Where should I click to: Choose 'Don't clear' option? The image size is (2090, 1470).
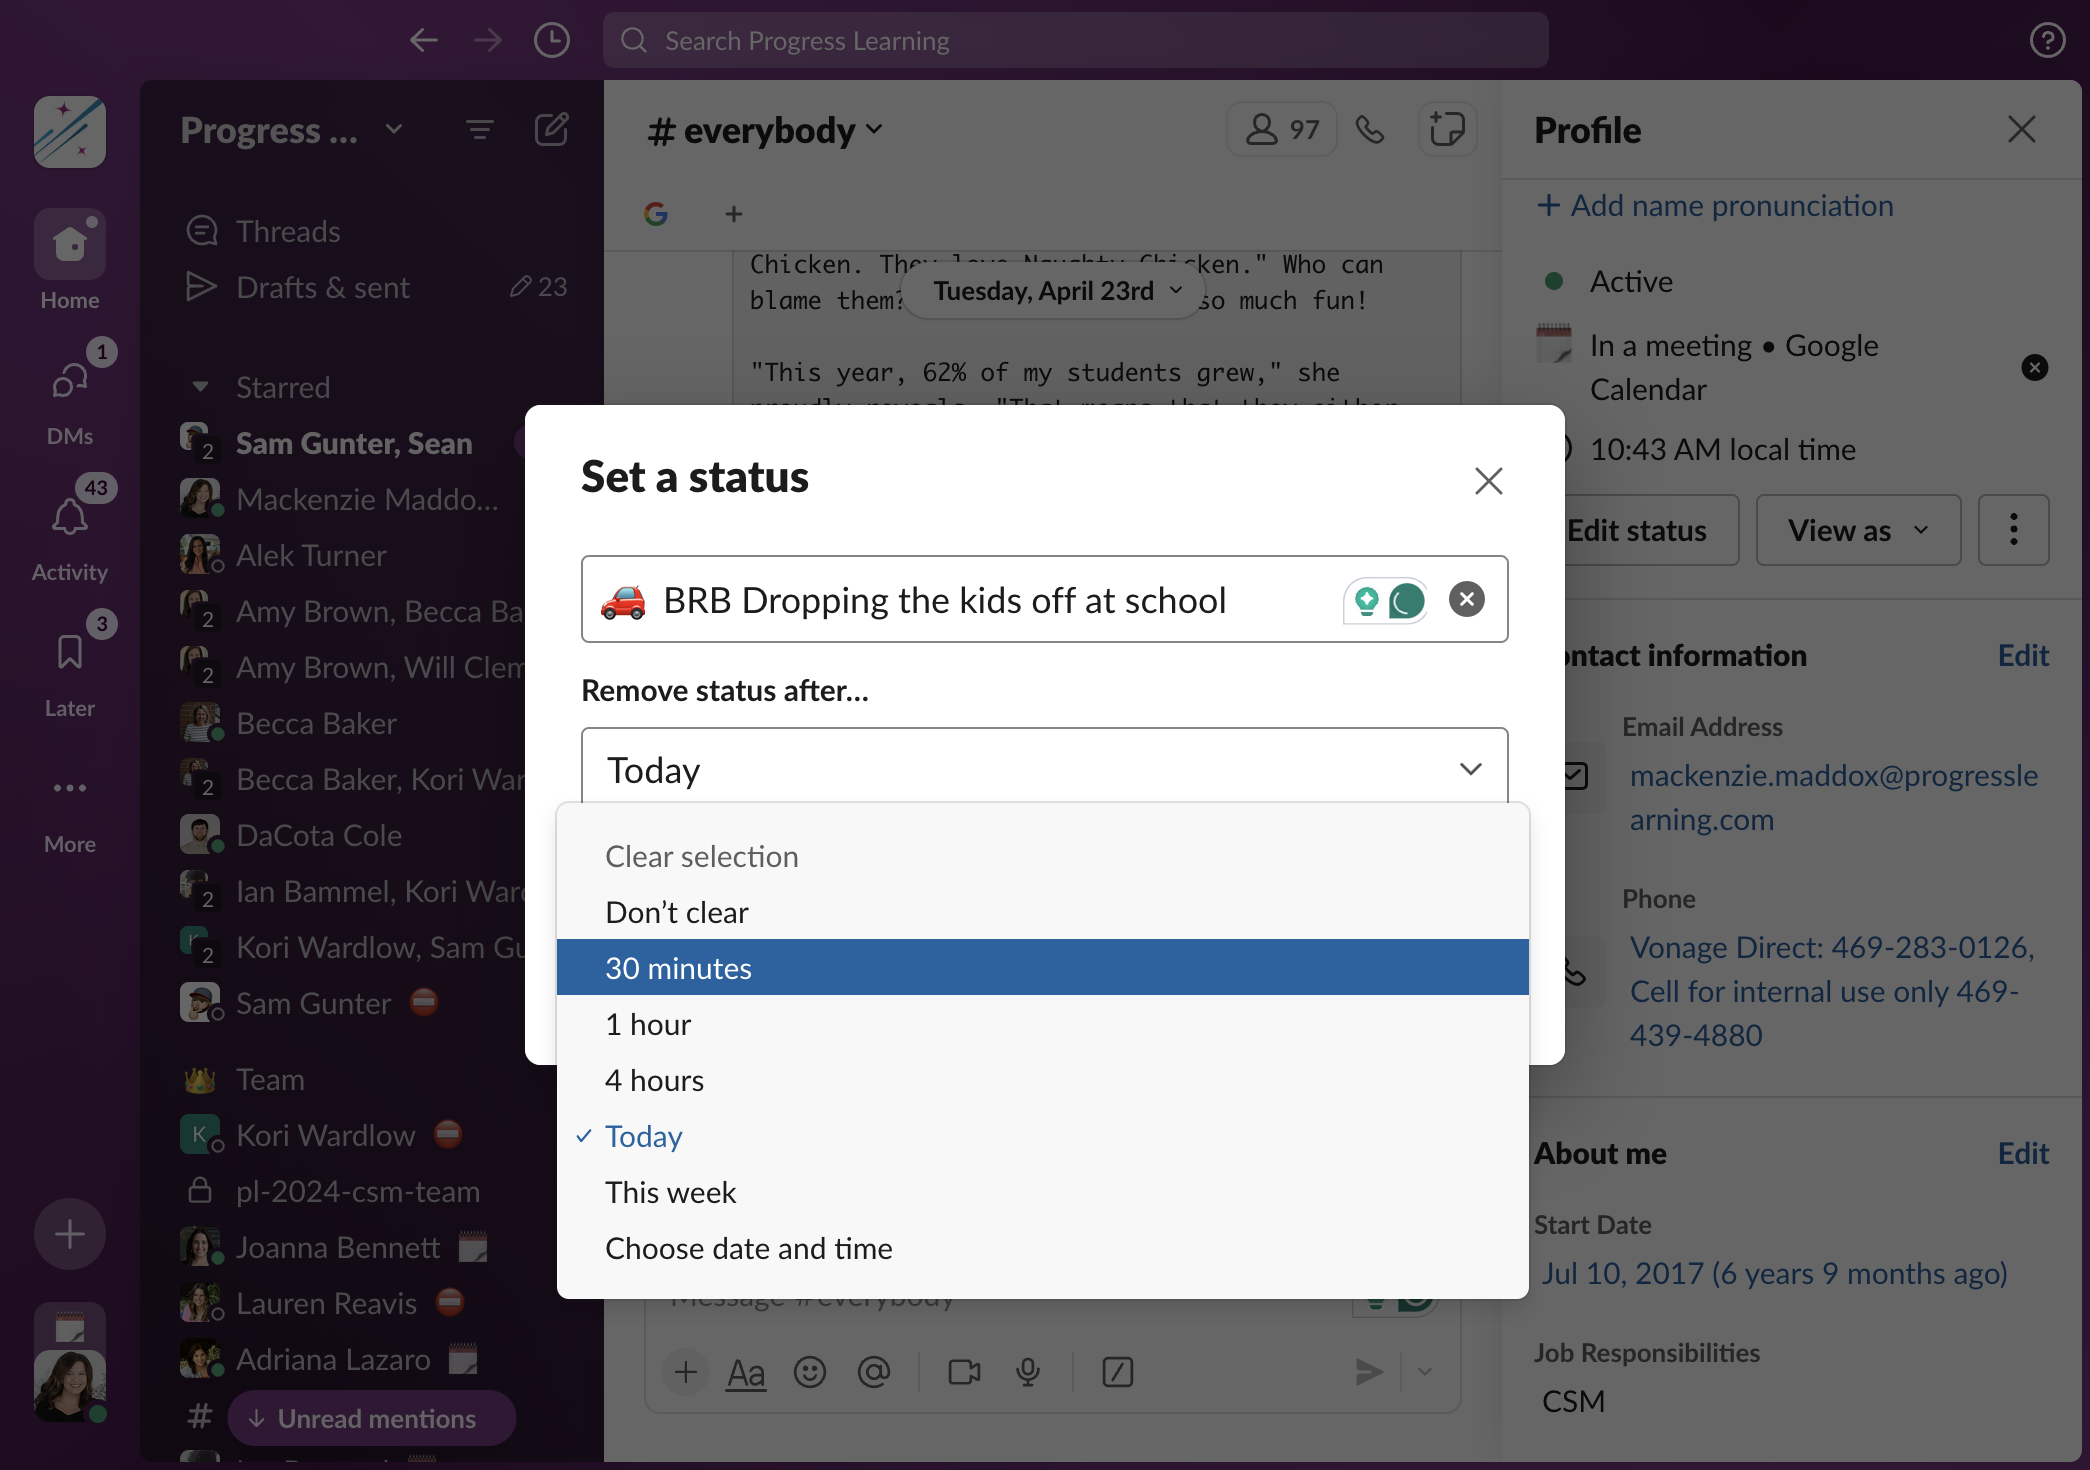point(1042,912)
